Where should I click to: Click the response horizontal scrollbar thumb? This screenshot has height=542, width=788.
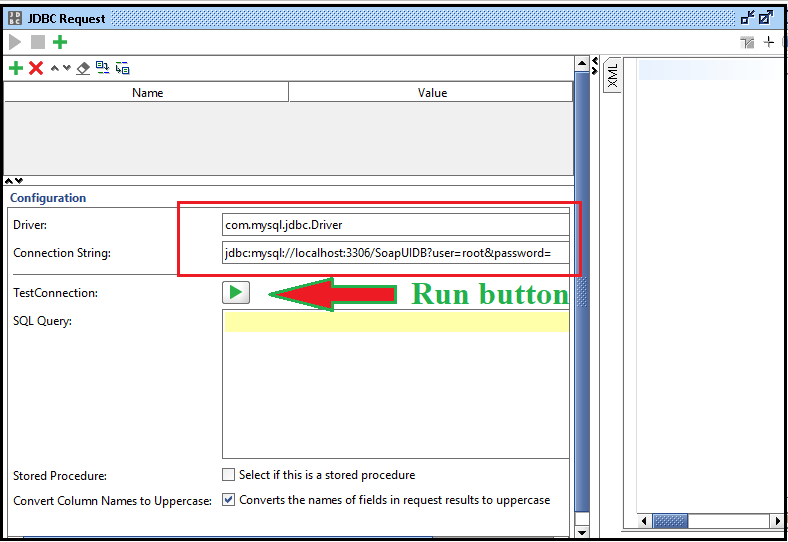pyautogui.click(x=670, y=521)
